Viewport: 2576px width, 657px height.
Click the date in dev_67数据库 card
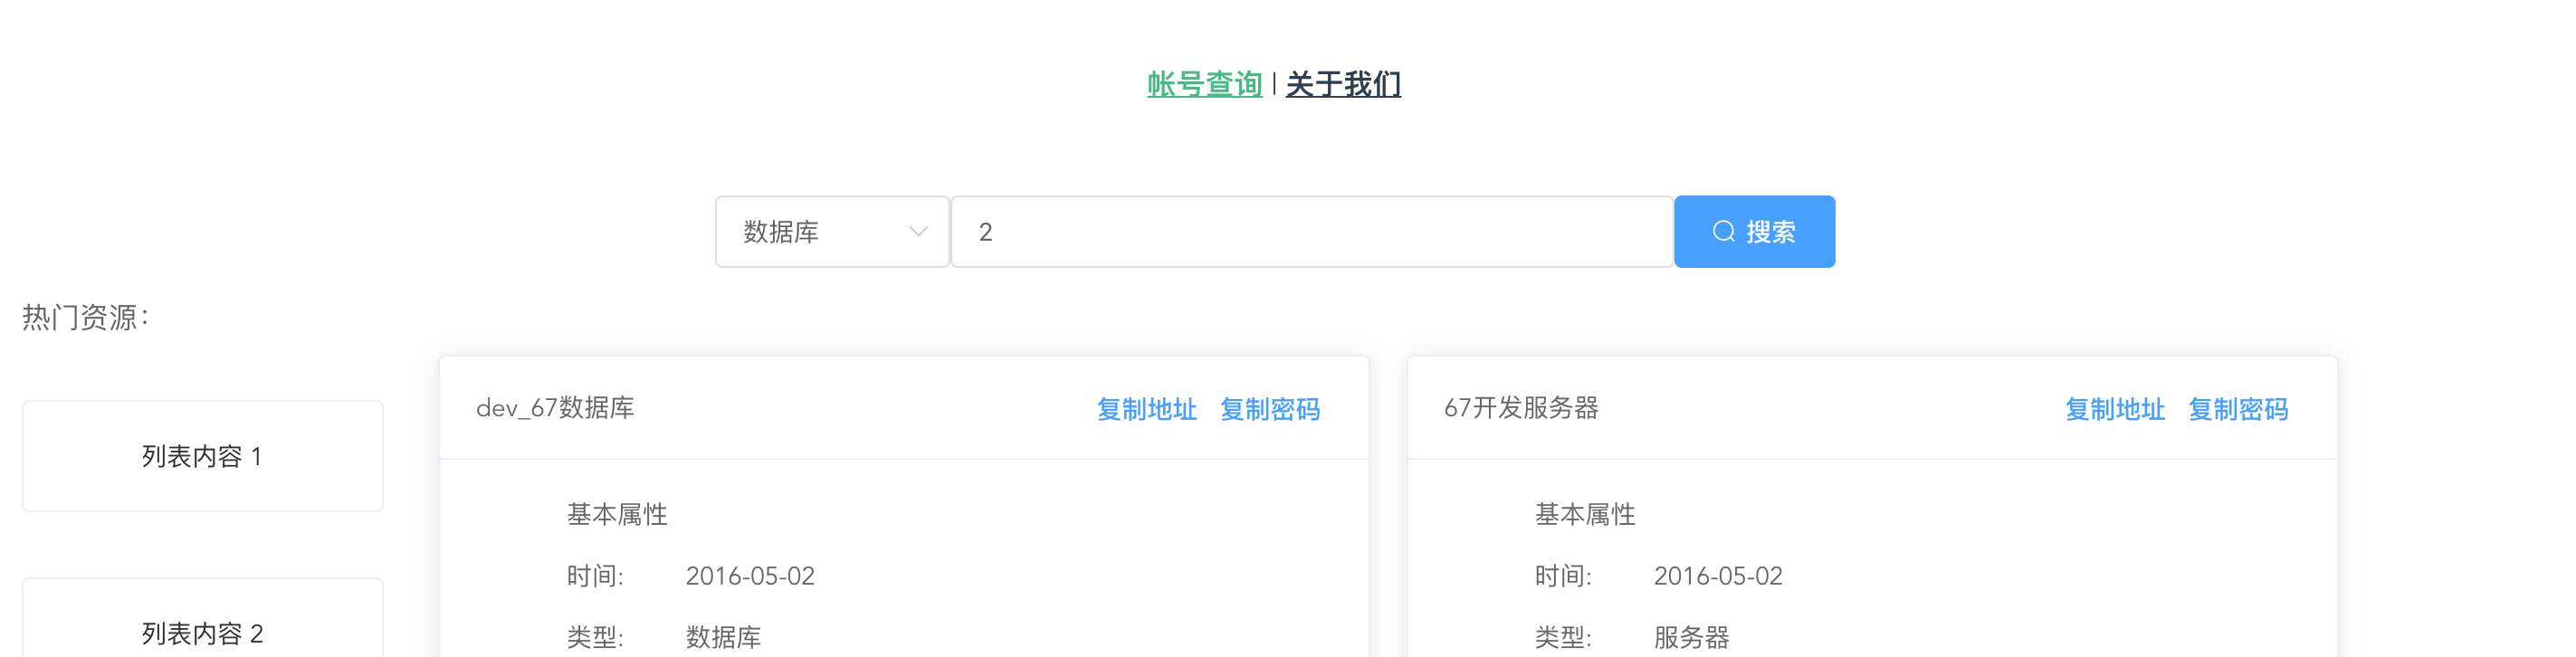click(750, 576)
